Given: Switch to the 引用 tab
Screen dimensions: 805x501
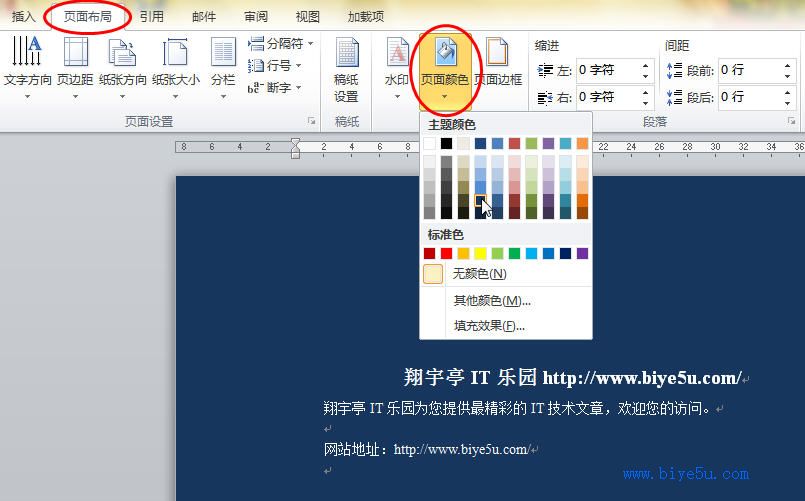Looking at the screenshot, I should pyautogui.click(x=151, y=16).
